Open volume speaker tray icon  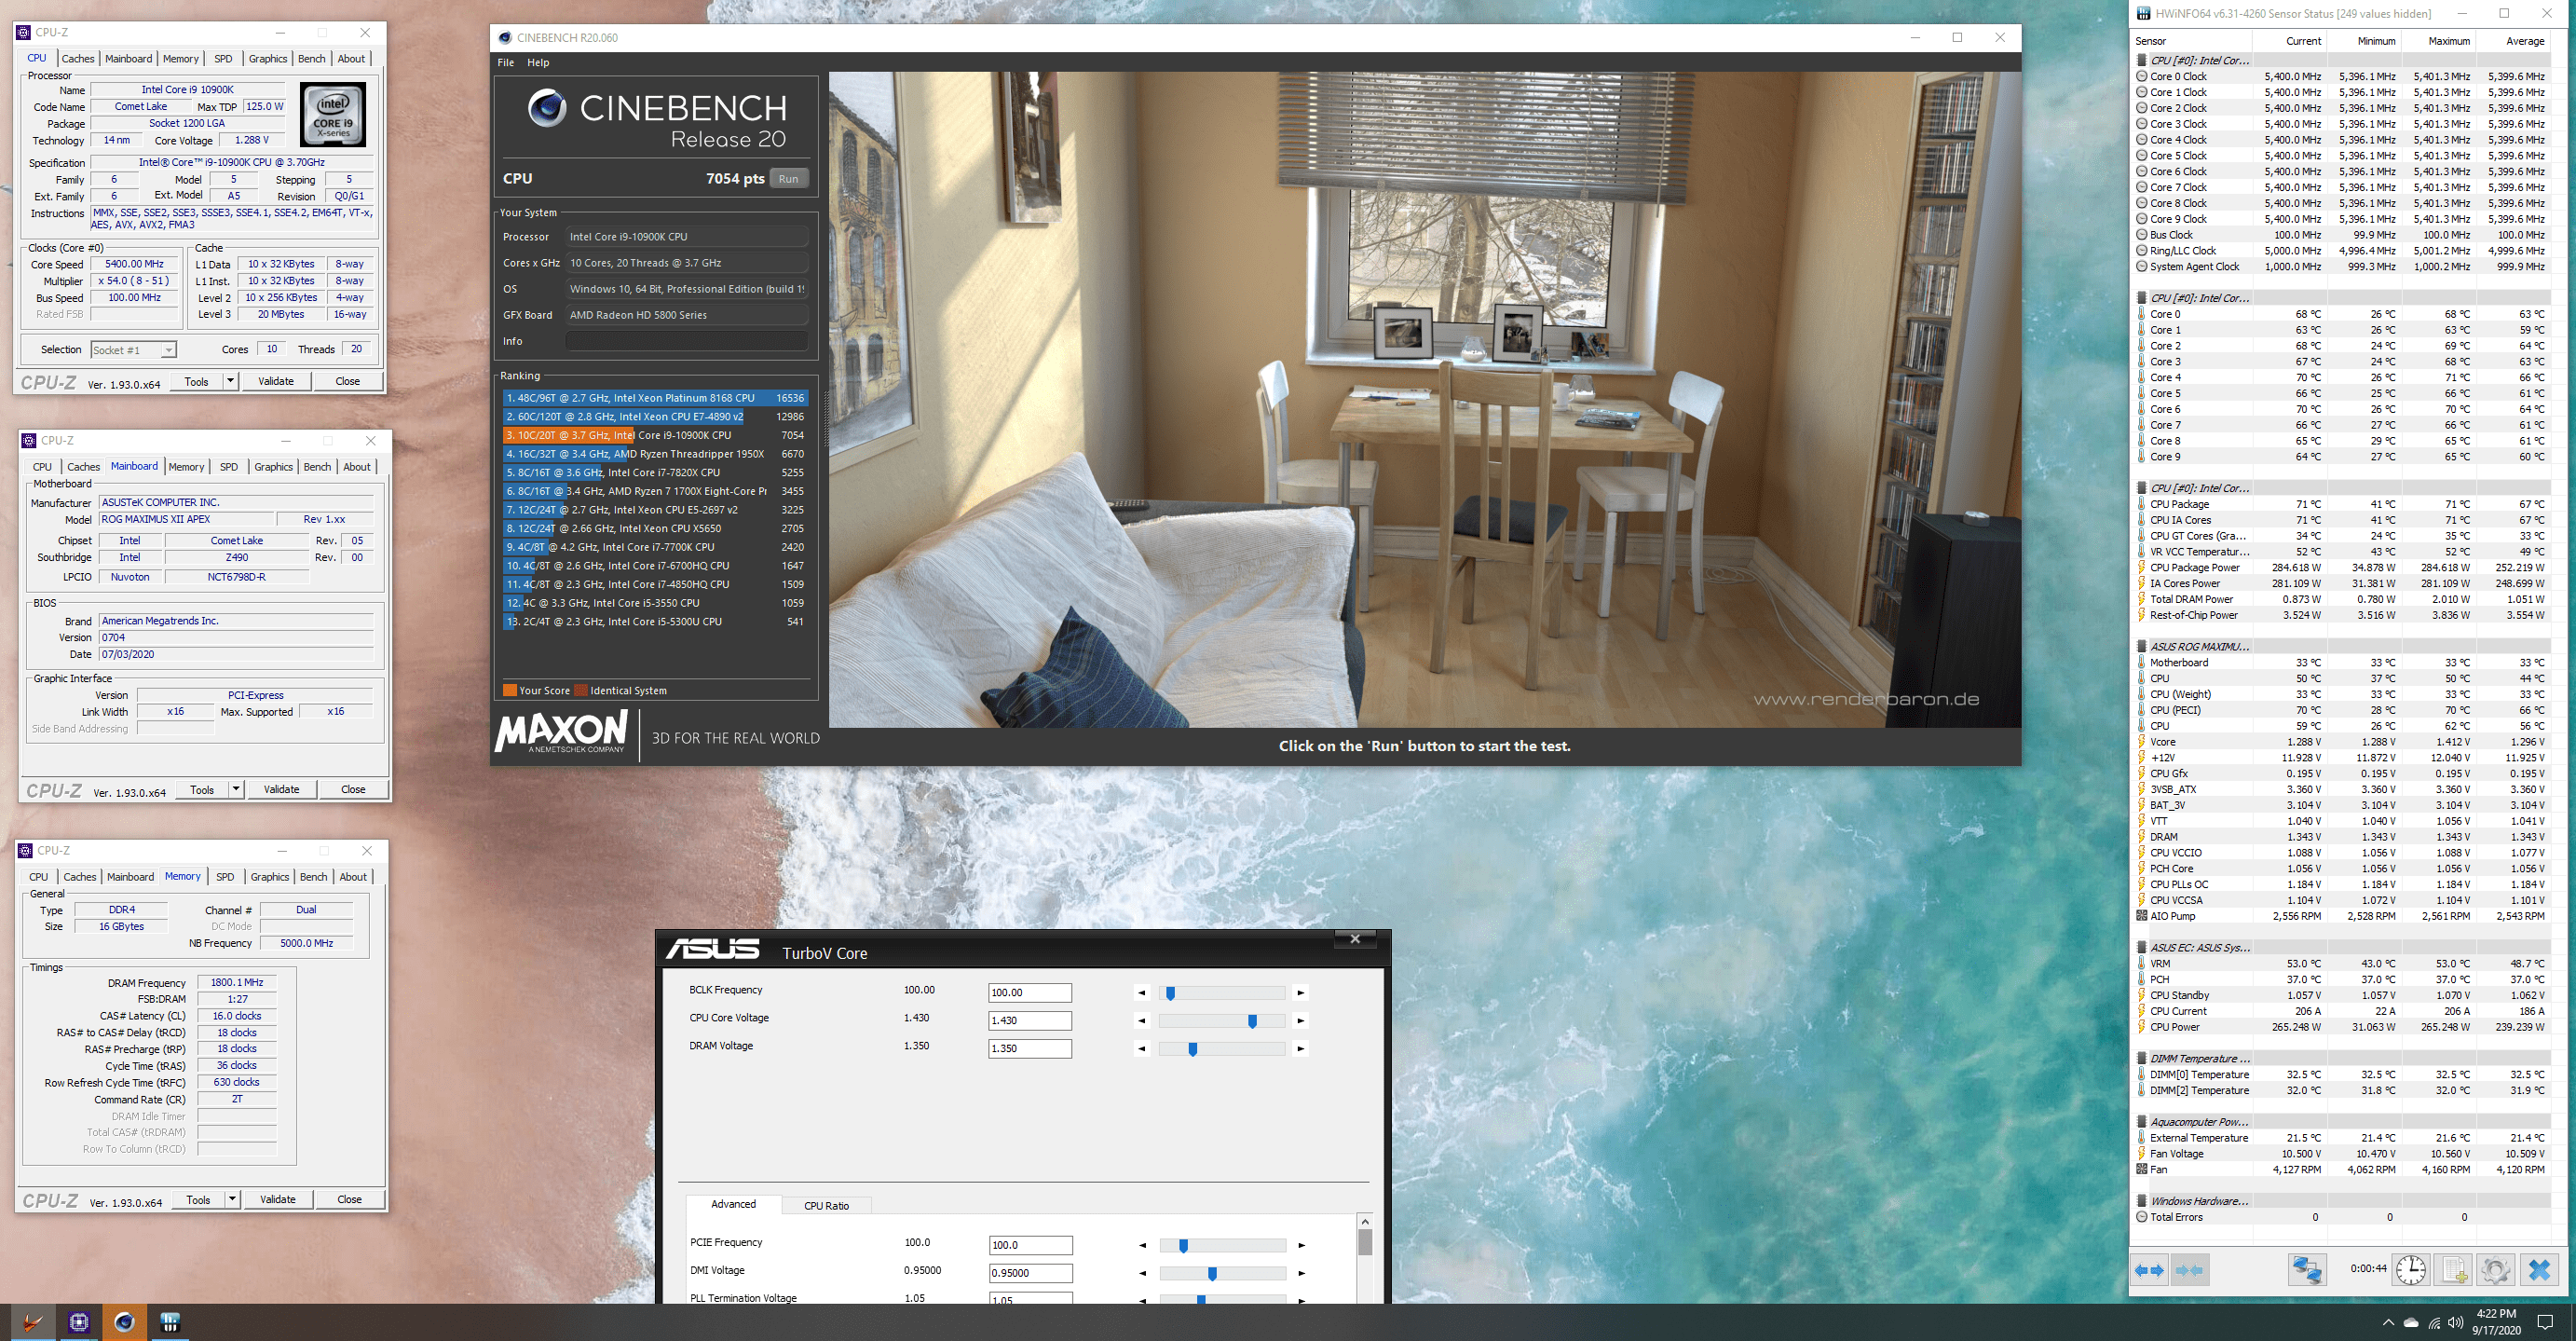coord(2455,1323)
